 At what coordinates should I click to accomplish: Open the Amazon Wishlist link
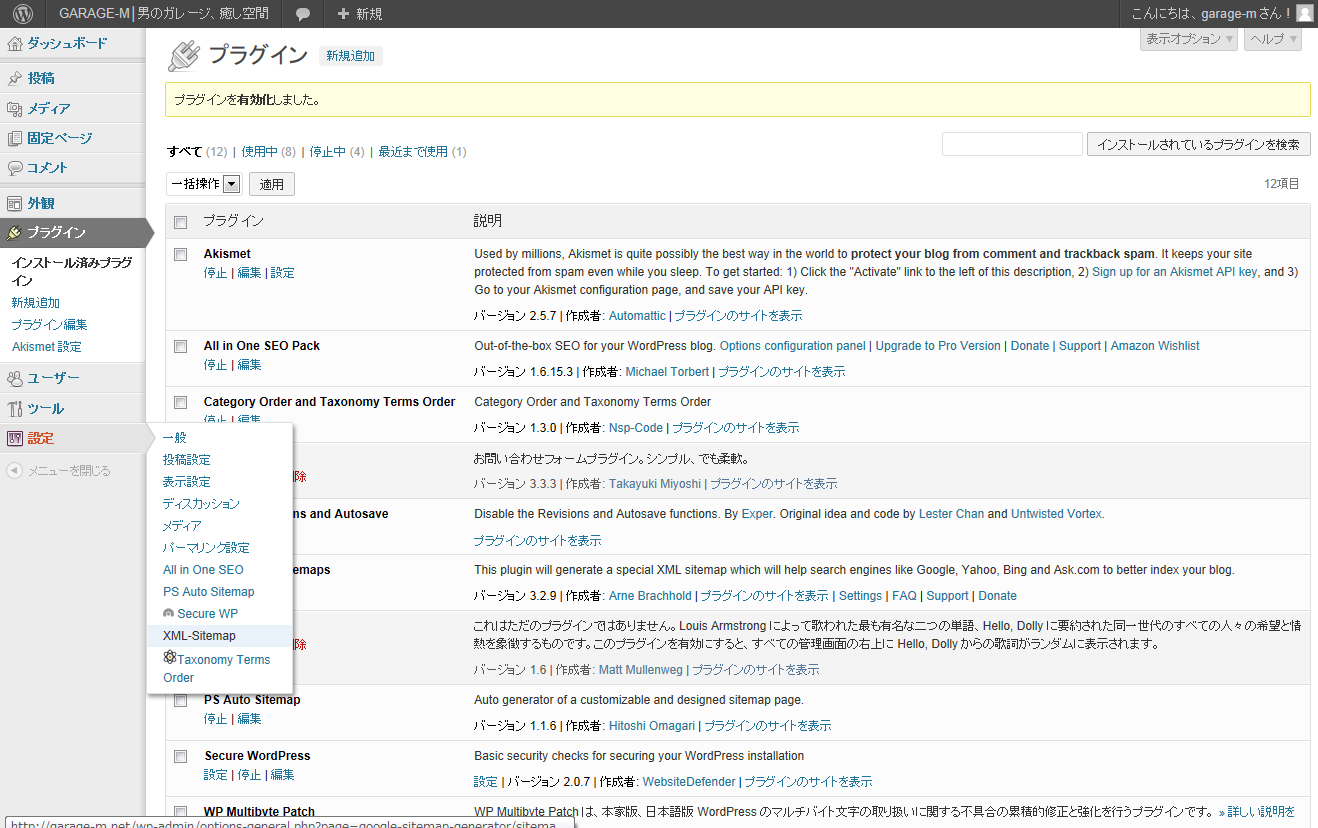click(1155, 346)
